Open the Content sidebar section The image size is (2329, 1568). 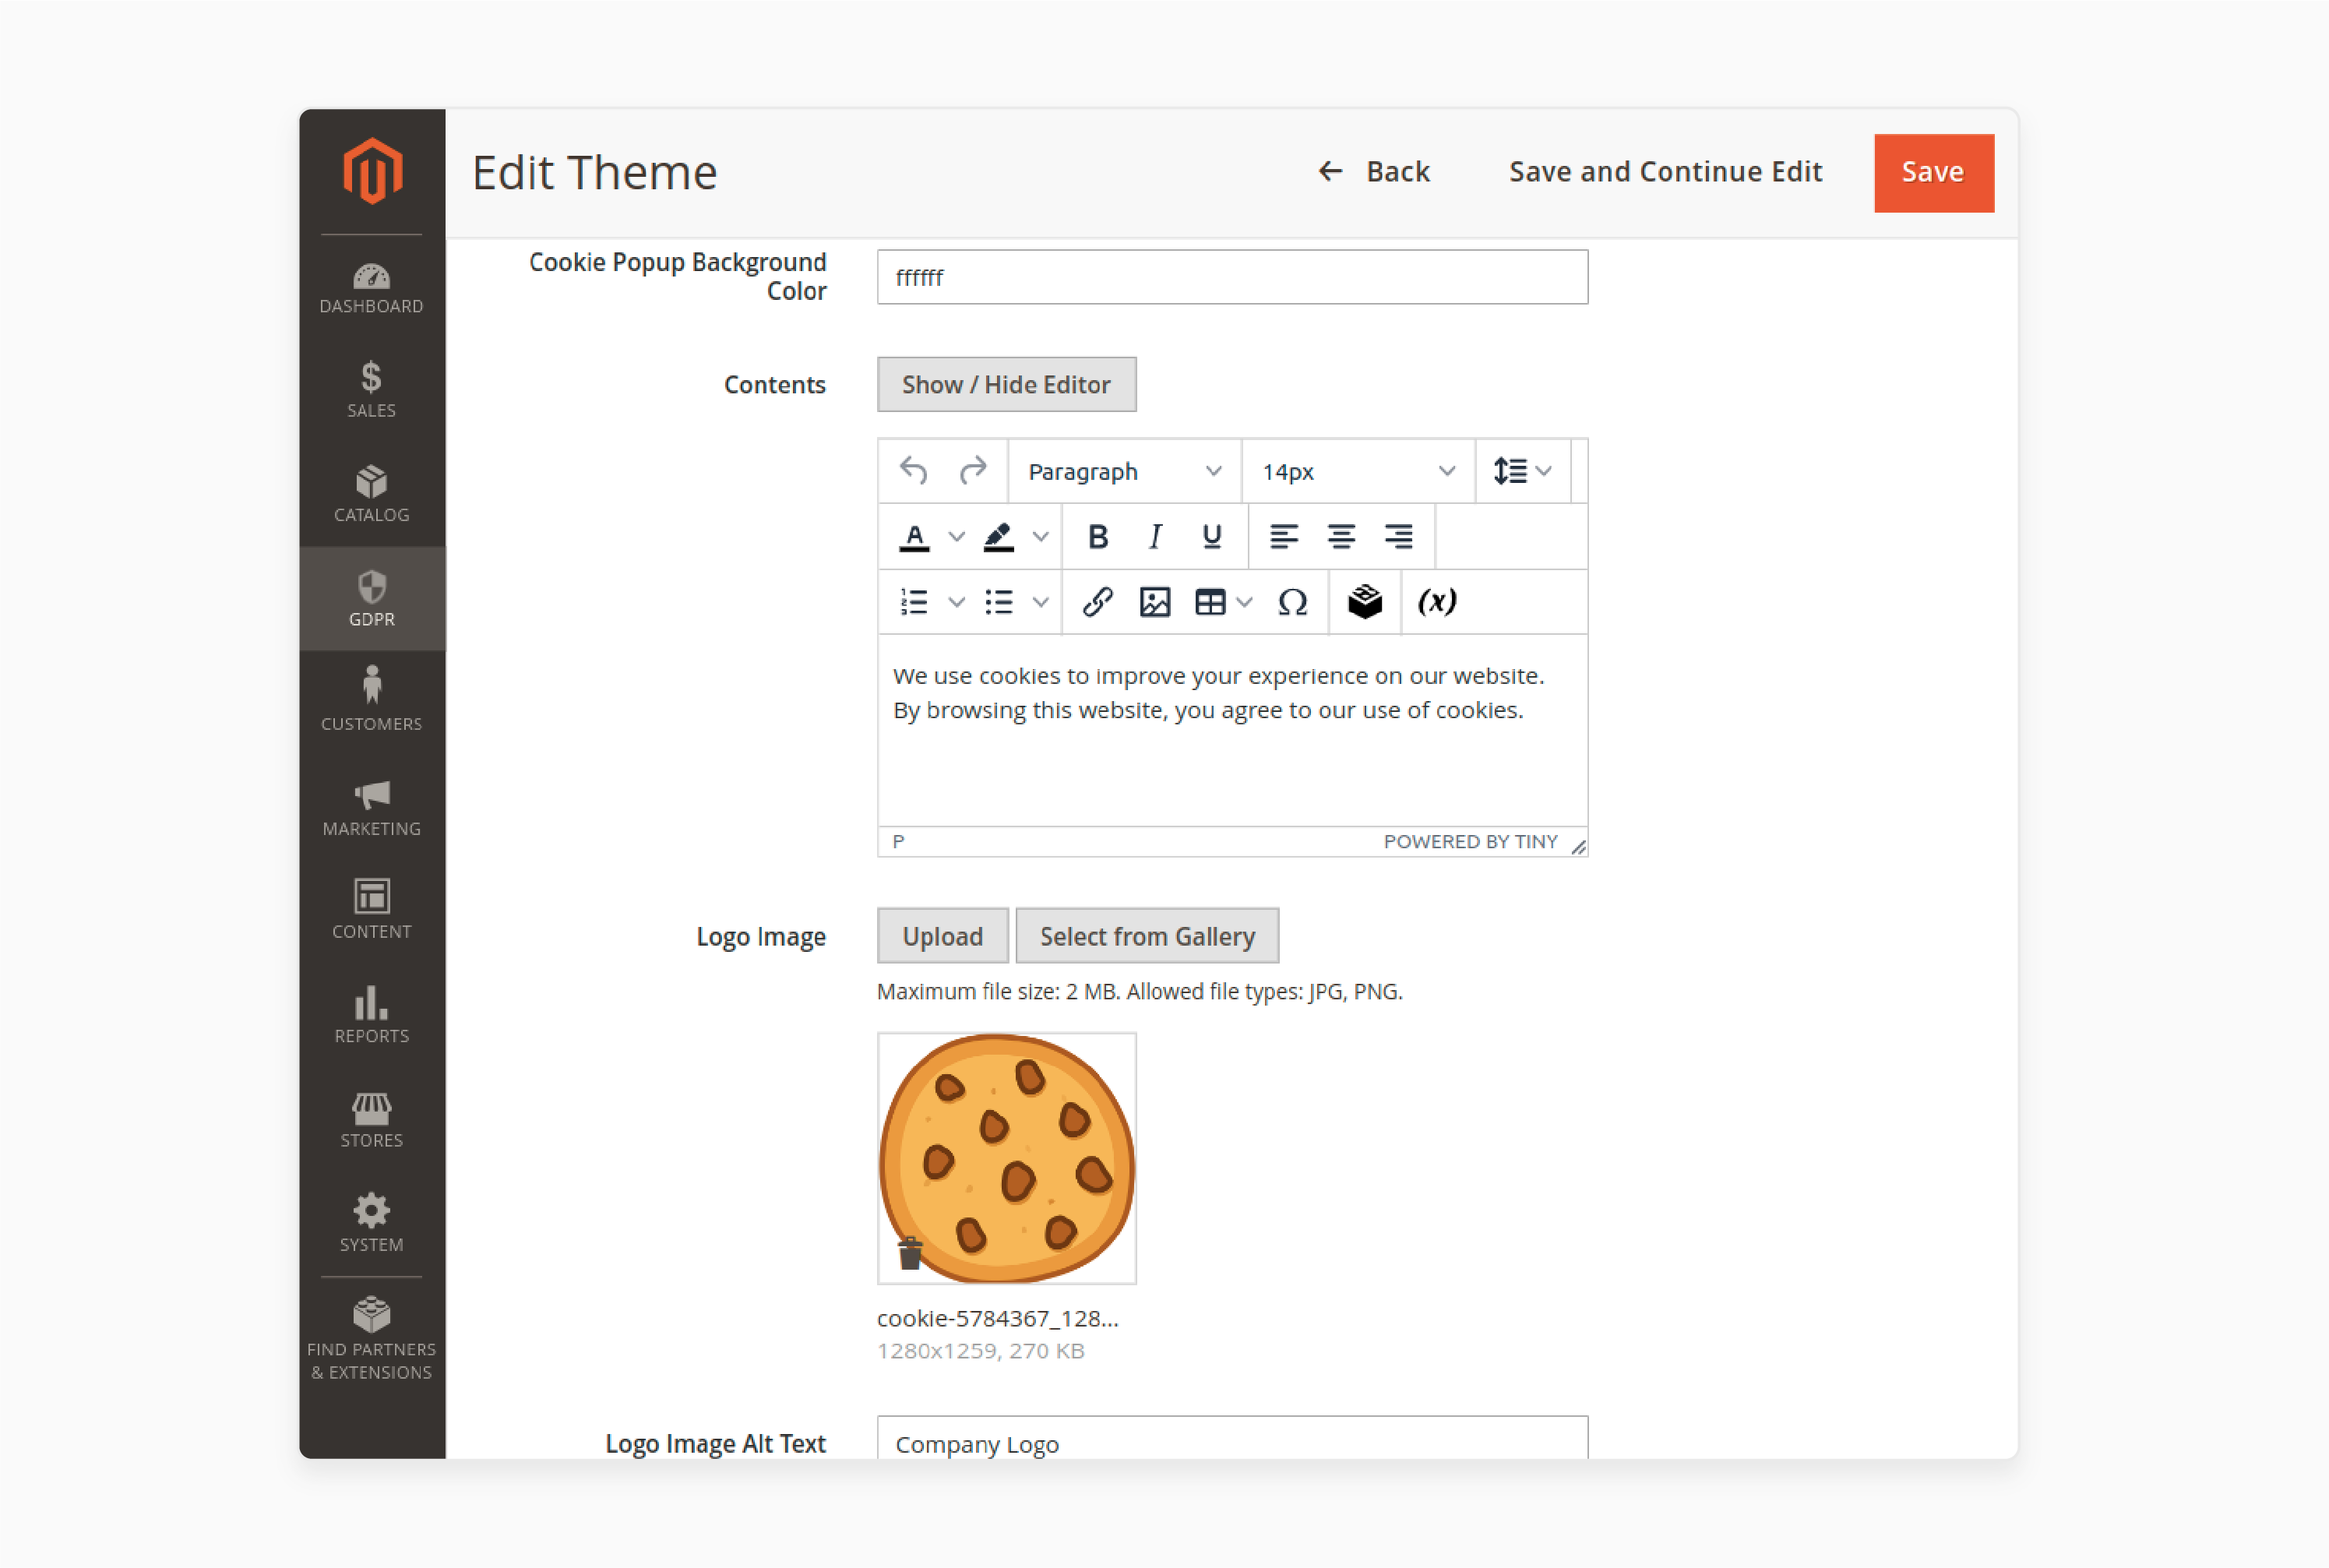(372, 909)
